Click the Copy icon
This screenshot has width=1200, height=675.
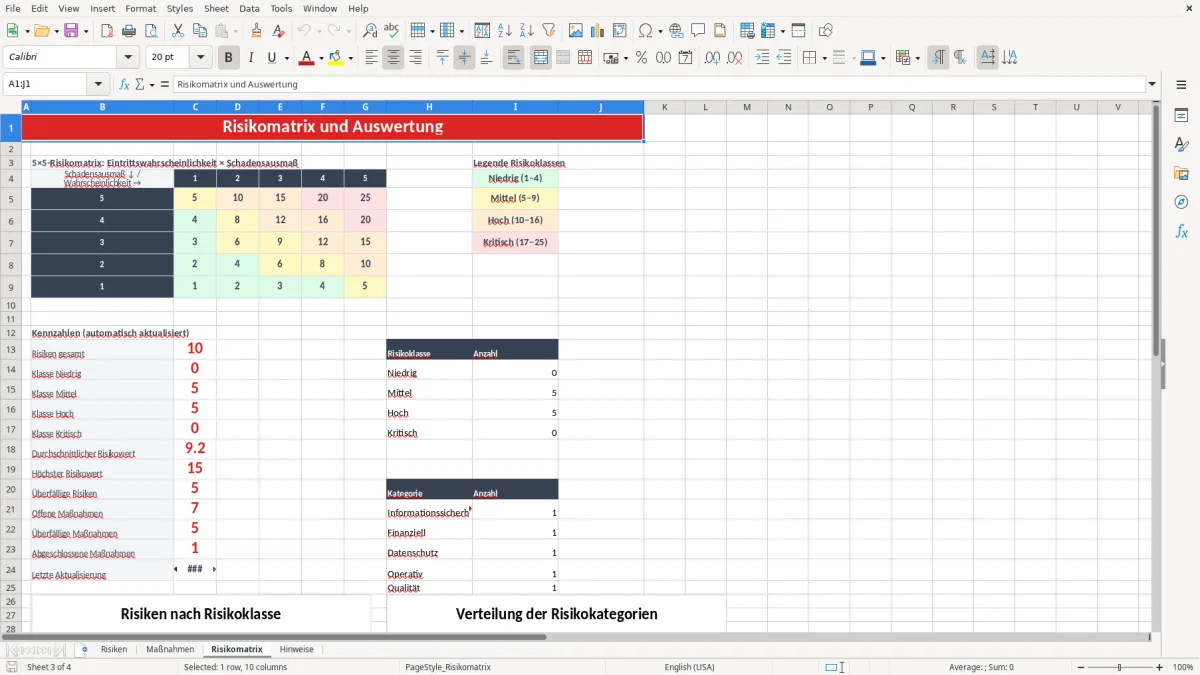coord(200,30)
